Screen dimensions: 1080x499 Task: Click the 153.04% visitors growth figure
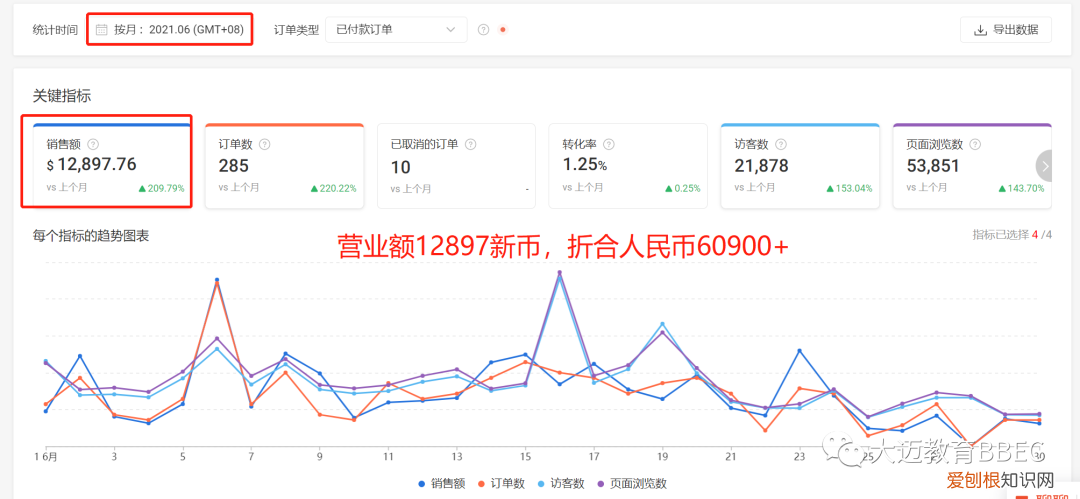[x=849, y=187]
